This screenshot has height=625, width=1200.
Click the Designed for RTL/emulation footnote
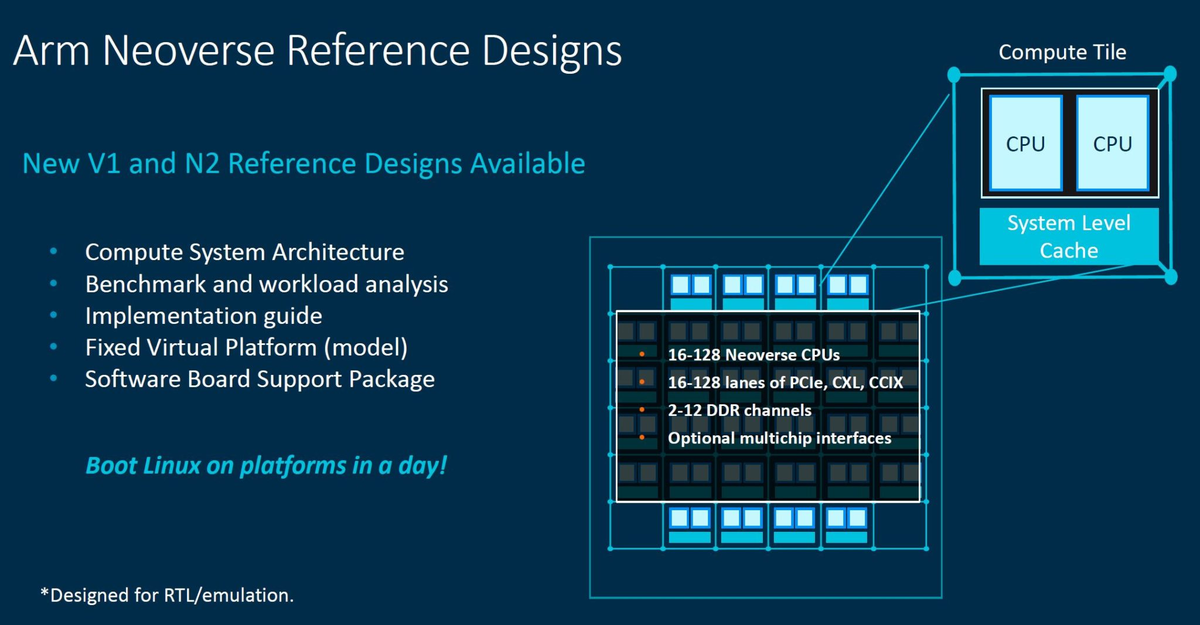point(167,595)
